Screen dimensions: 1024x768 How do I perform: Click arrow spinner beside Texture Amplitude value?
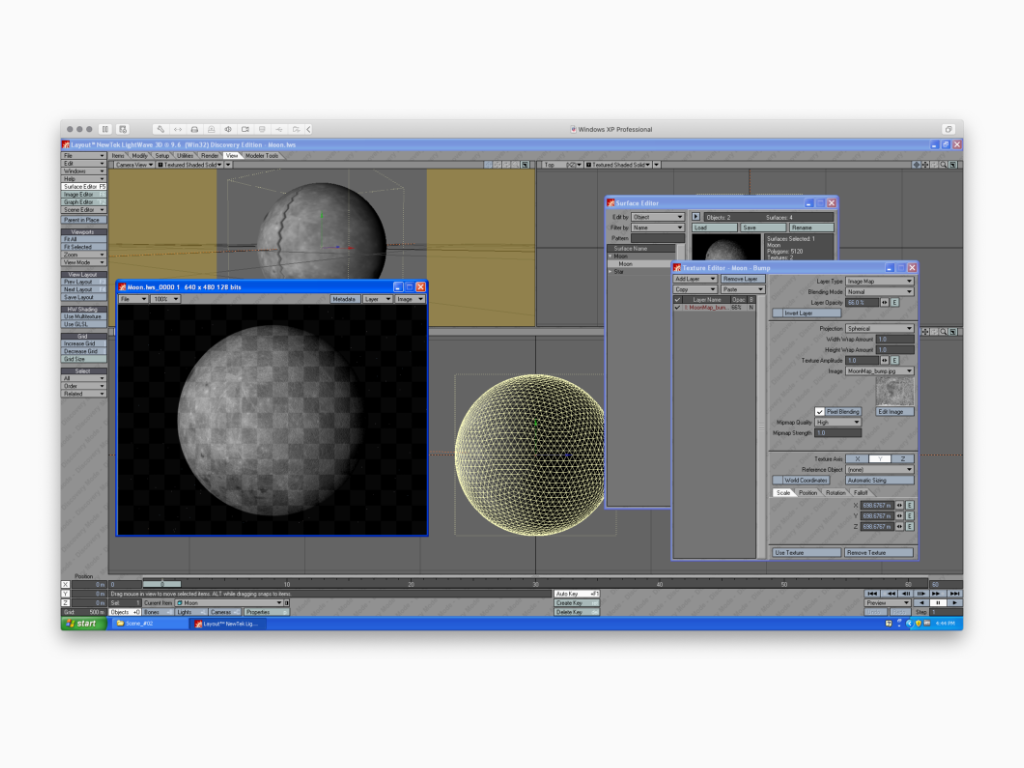pos(884,360)
